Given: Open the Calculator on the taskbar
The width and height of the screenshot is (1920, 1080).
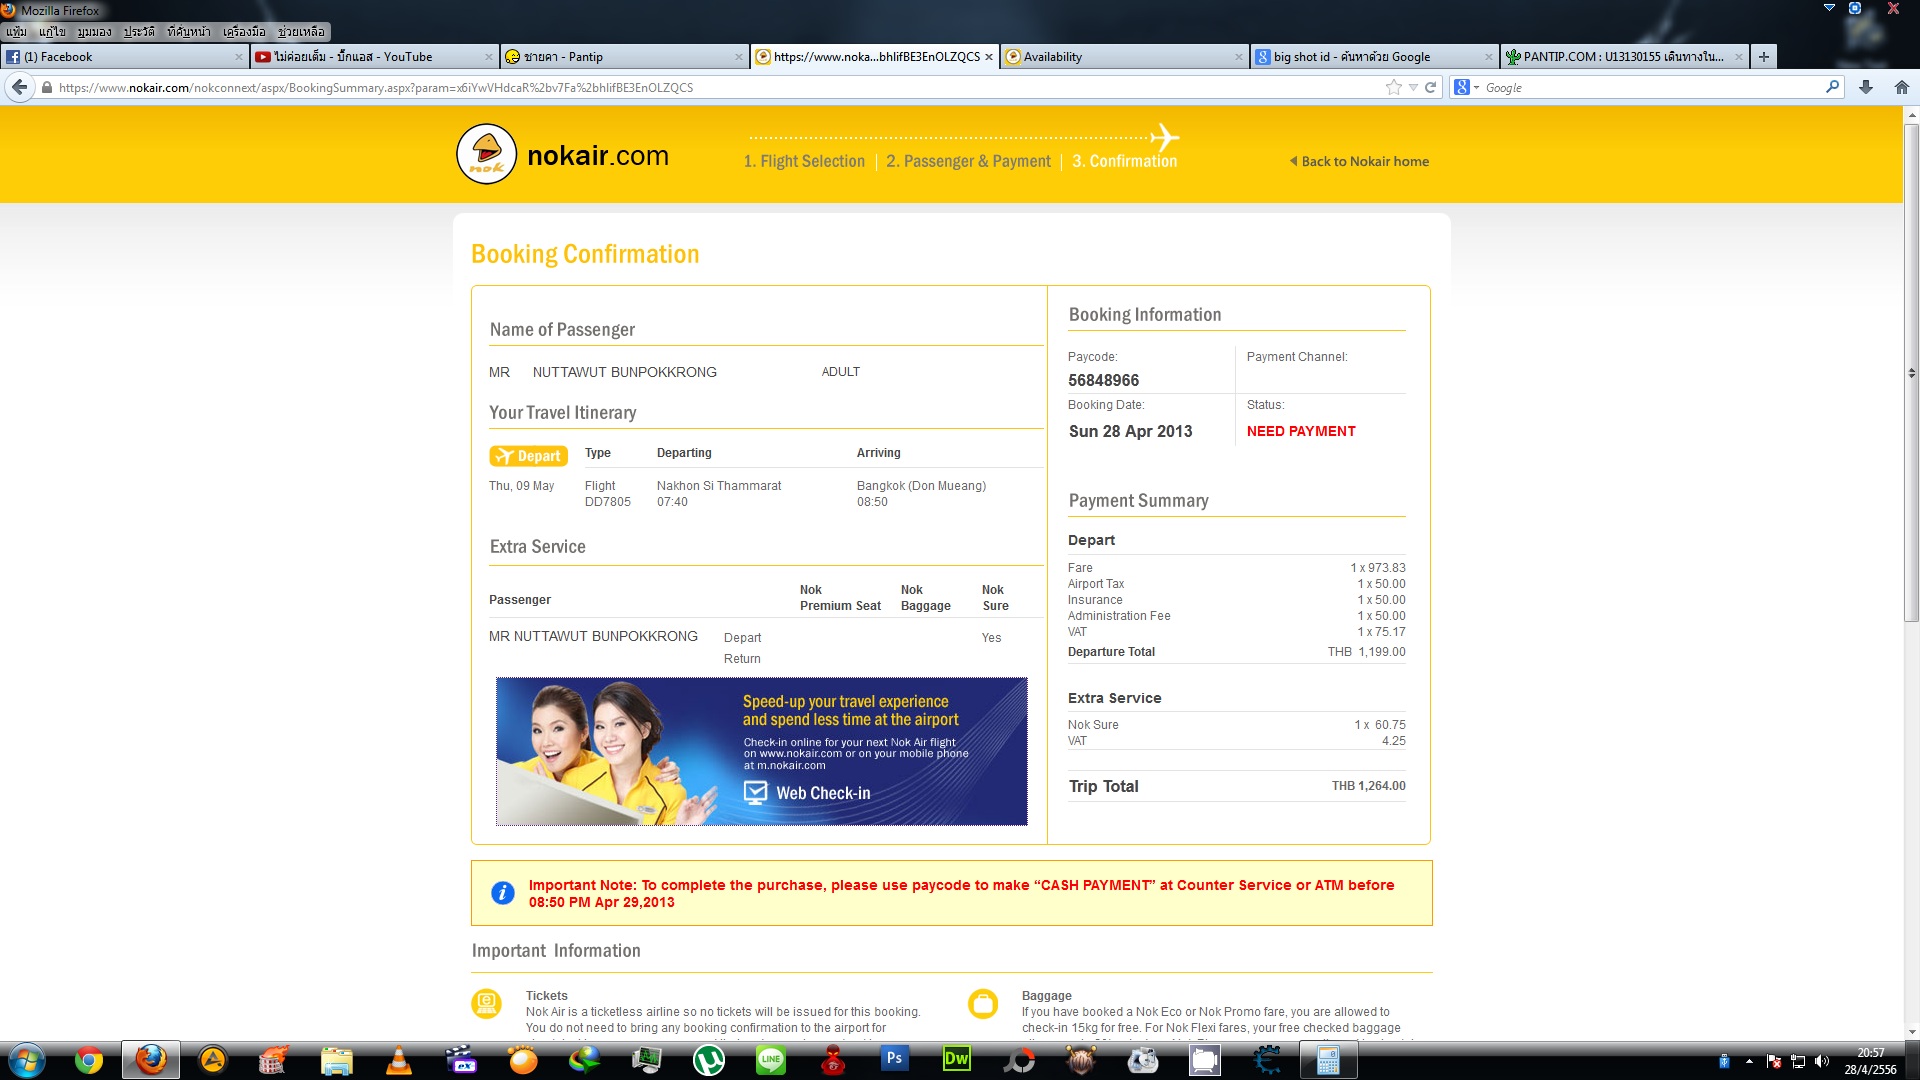Looking at the screenshot, I should click(x=1328, y=1060).
